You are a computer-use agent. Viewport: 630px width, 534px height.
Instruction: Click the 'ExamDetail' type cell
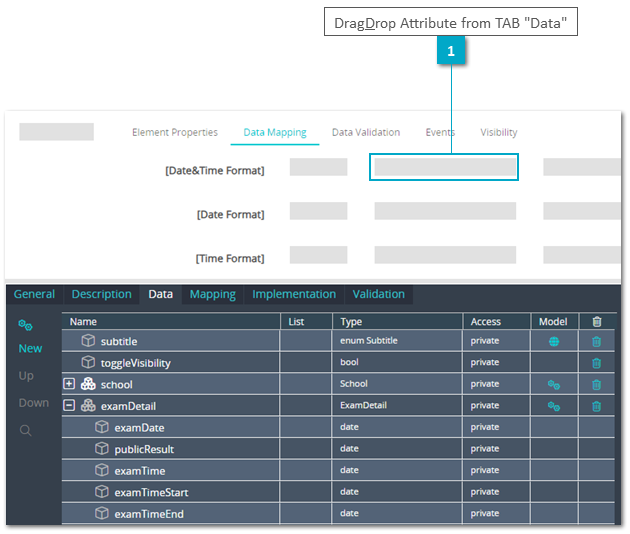click(x=397, y=405)
